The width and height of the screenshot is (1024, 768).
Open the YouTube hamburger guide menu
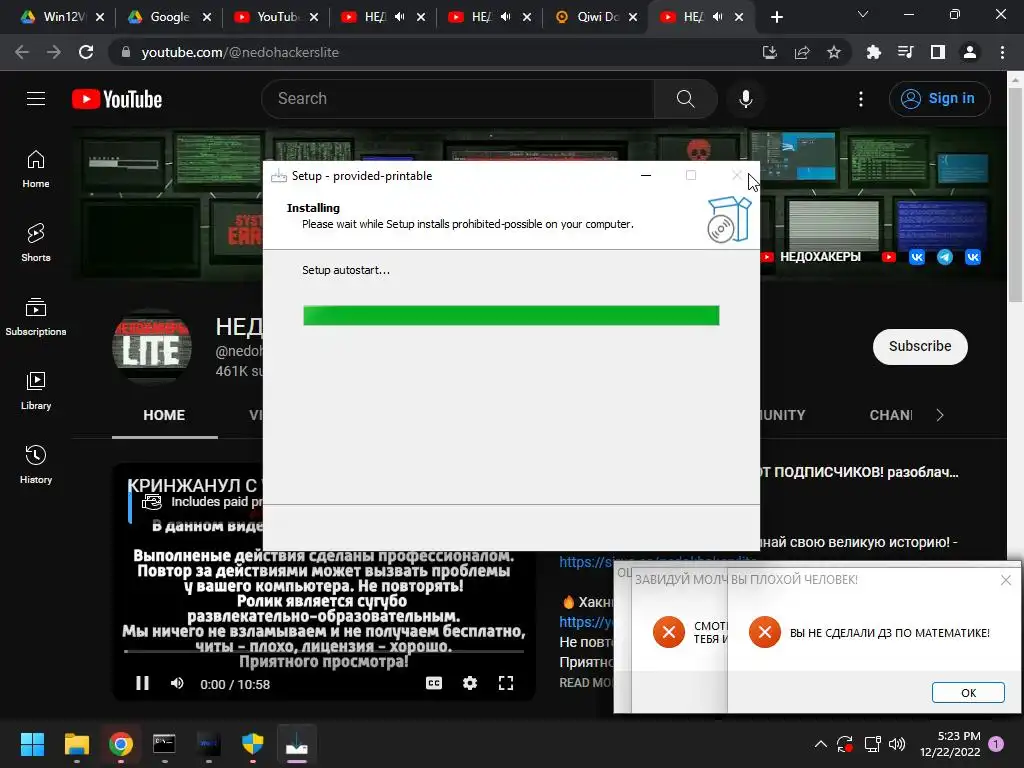click(36, 99)
